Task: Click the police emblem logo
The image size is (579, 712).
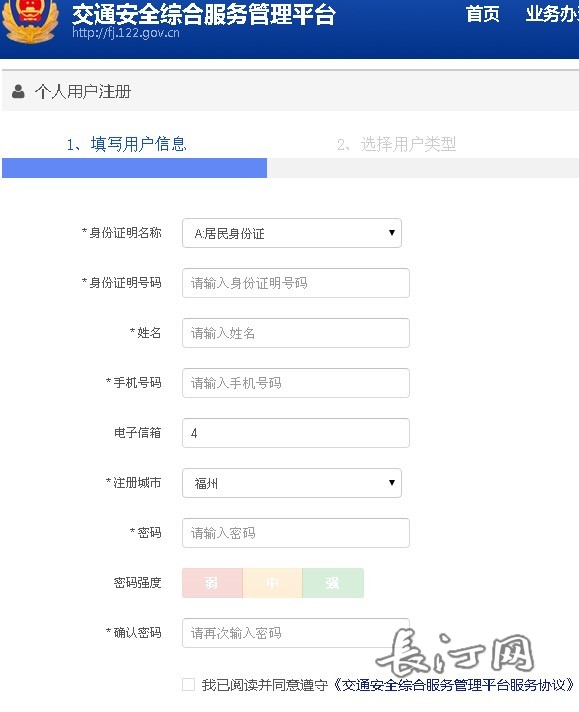Action: (30, 20)
